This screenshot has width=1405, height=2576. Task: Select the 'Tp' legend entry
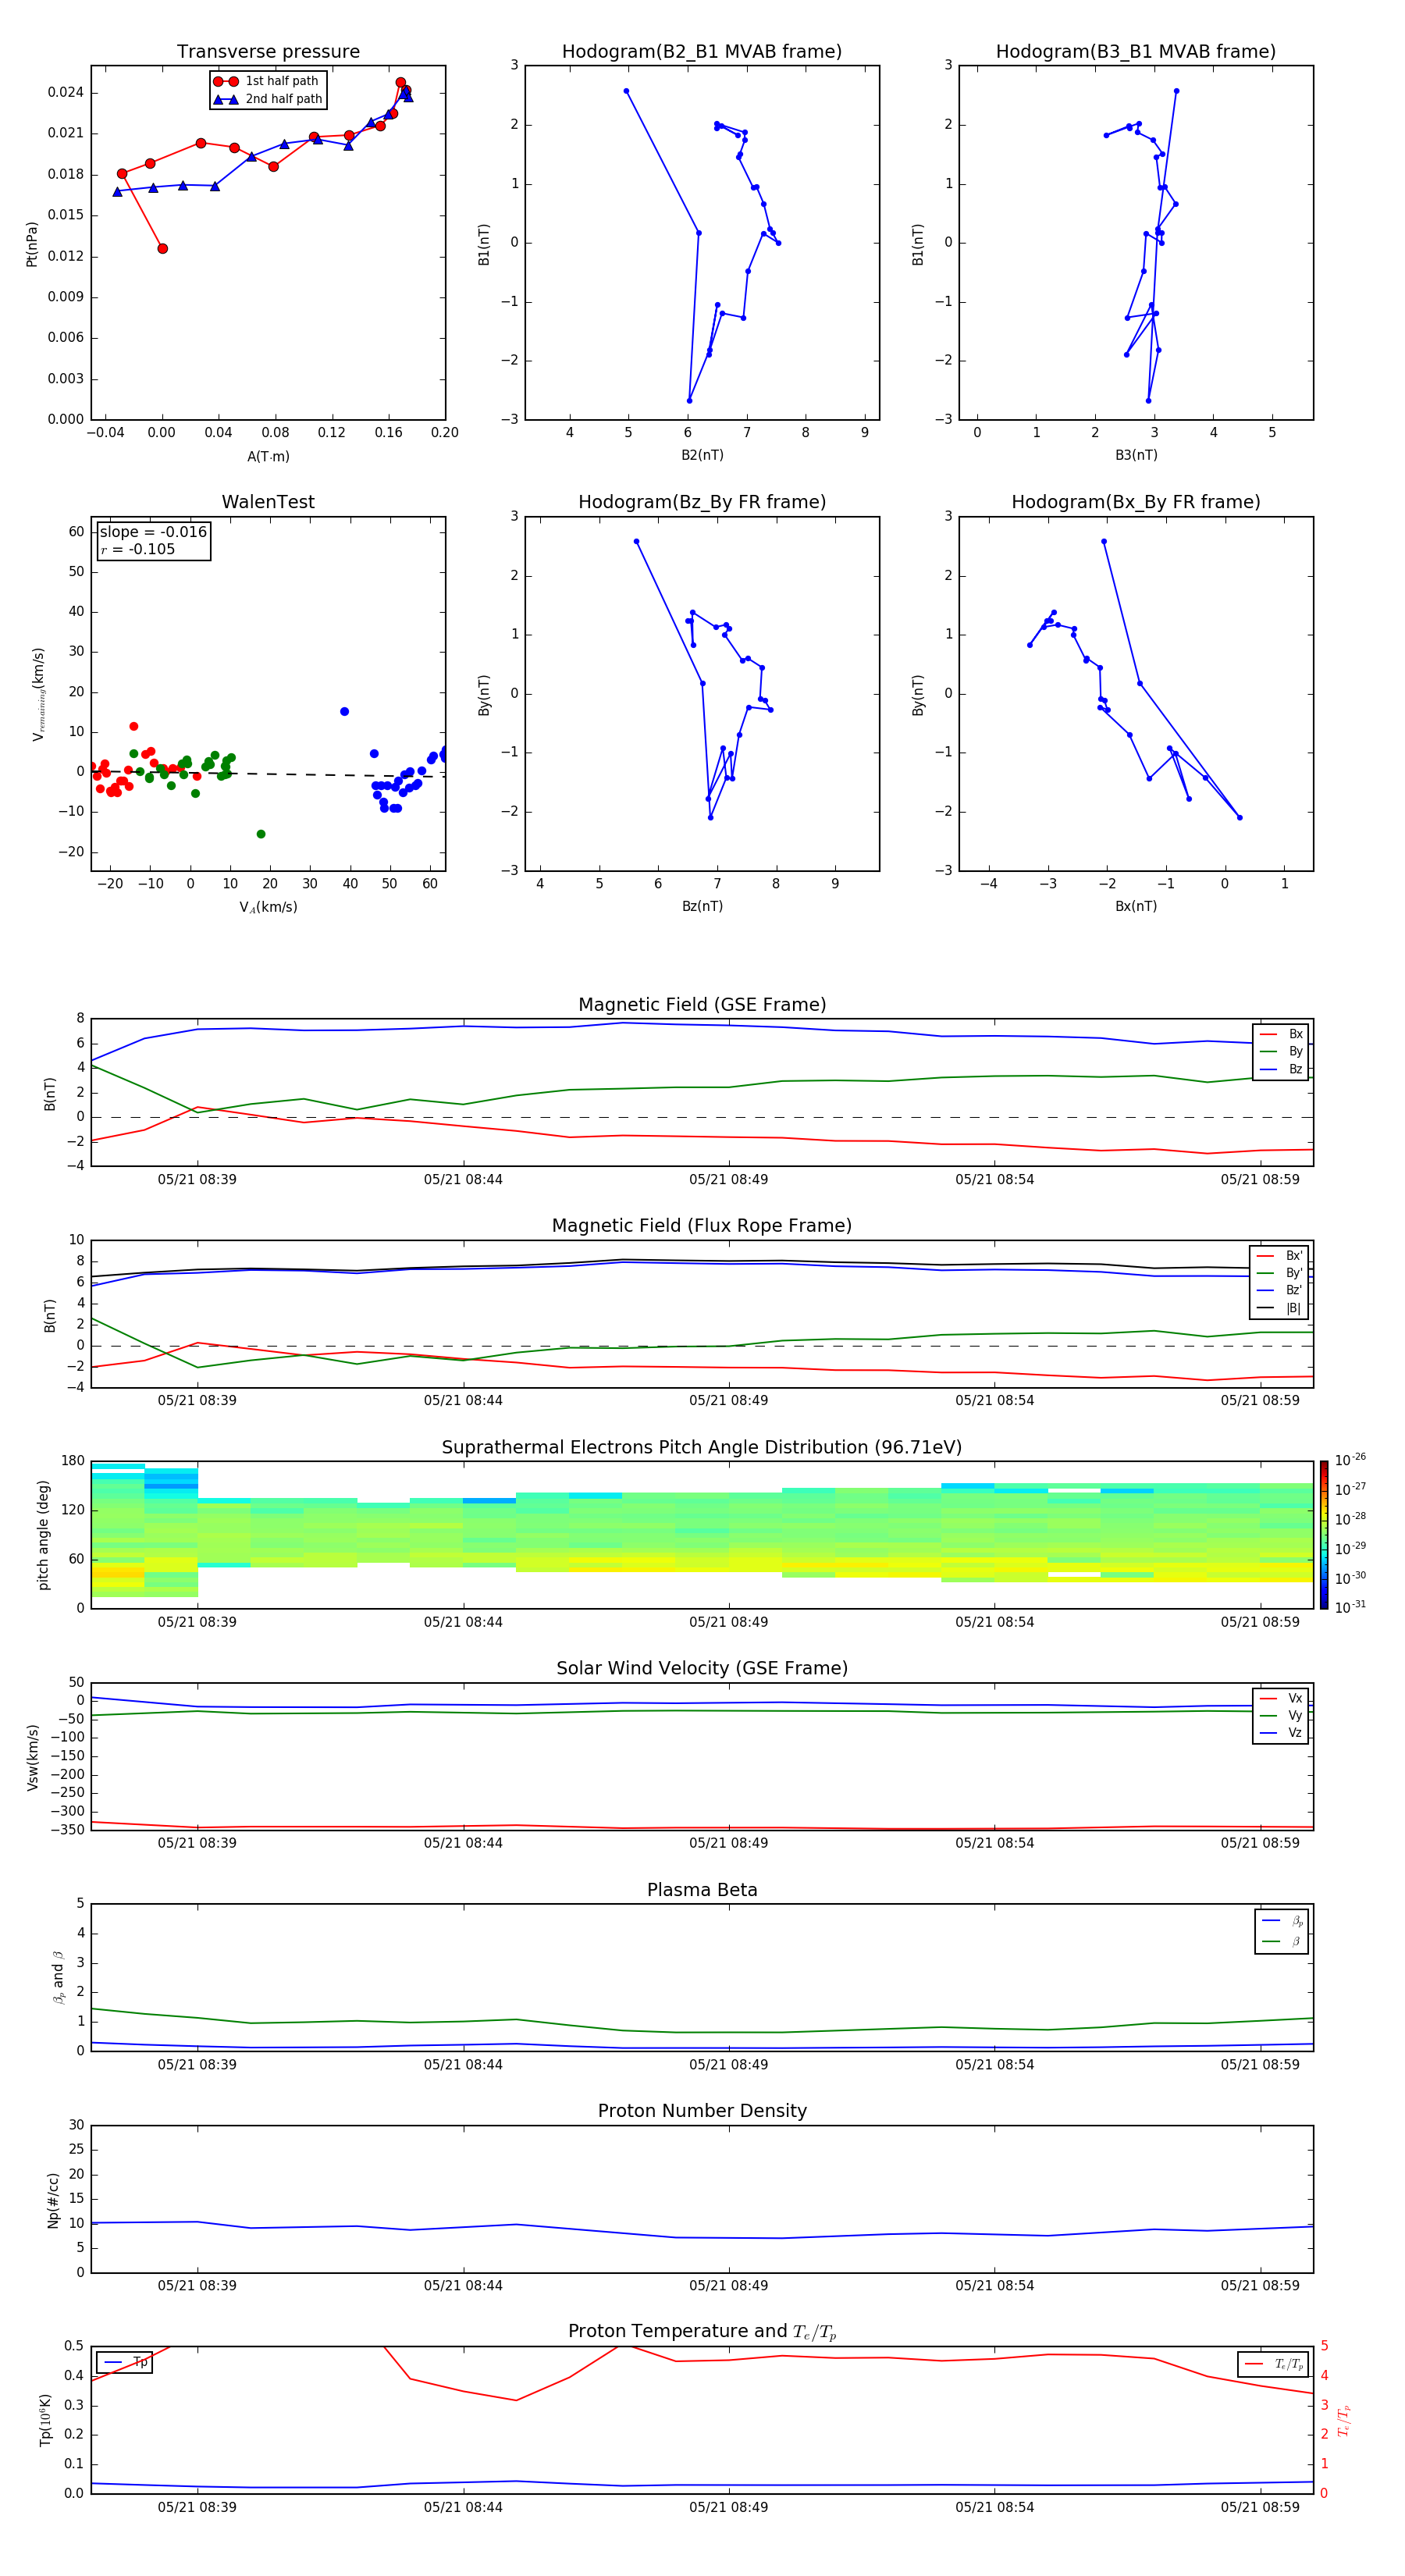(125, 2362)
